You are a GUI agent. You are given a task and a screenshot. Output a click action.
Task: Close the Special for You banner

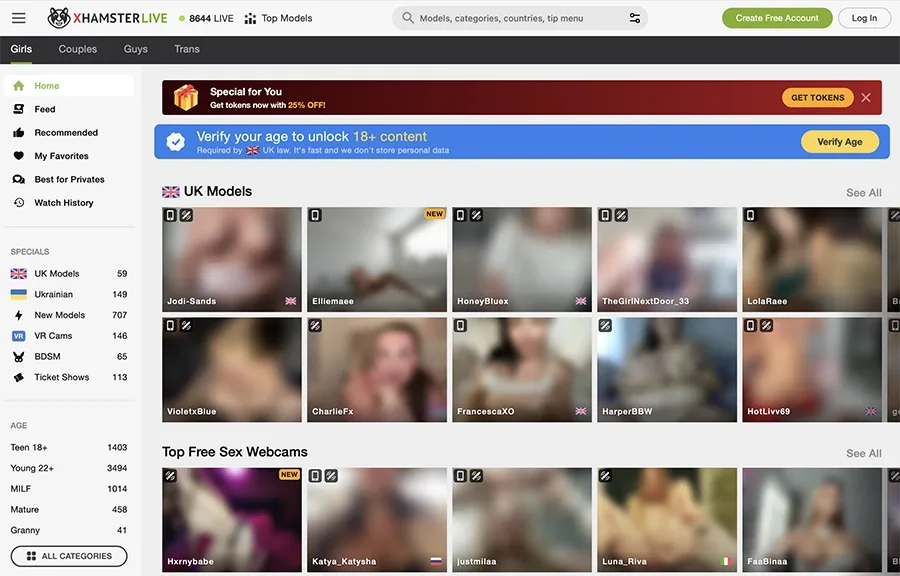(x=866, y=98)
